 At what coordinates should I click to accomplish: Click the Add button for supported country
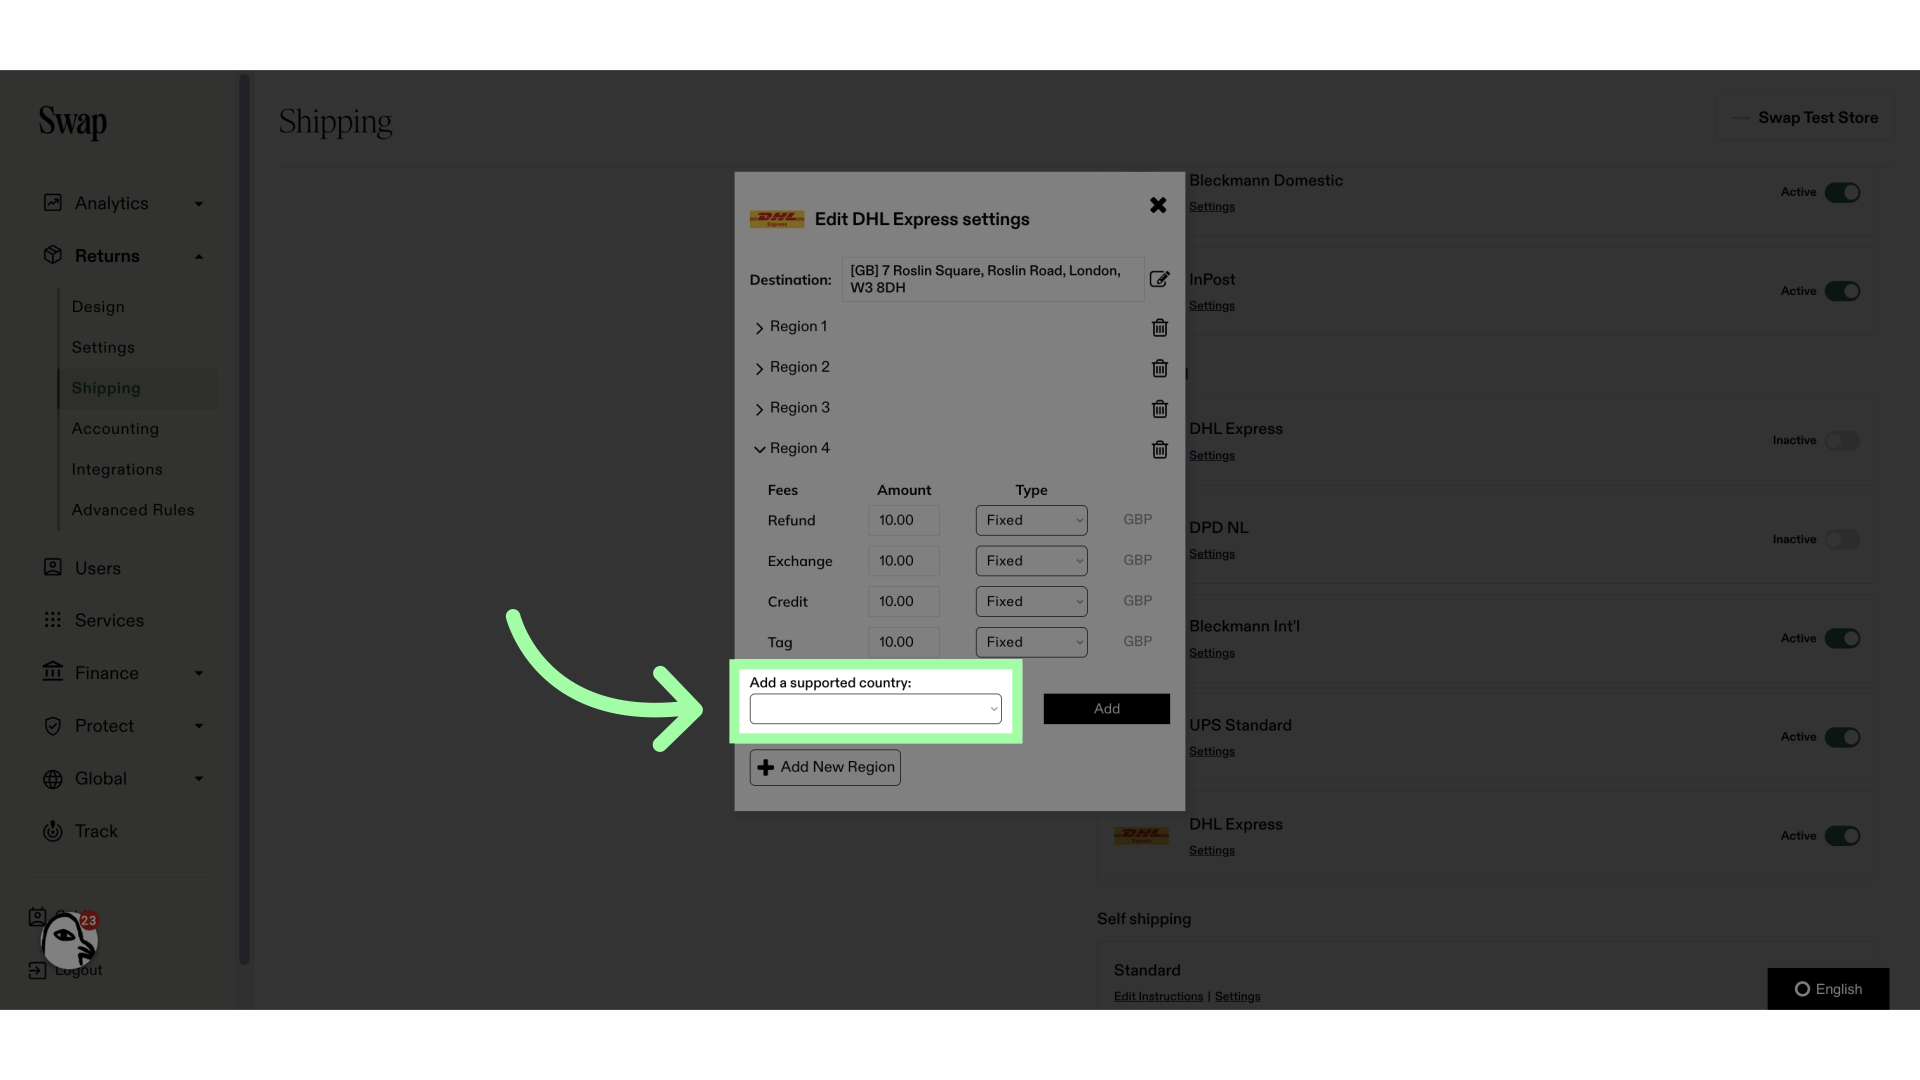[x=1106, y=708]
